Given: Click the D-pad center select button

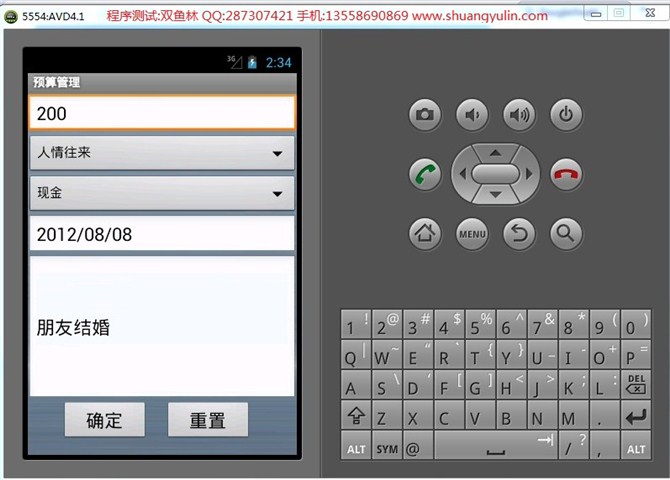Looking at the screenshot, I should click(495, 174).
